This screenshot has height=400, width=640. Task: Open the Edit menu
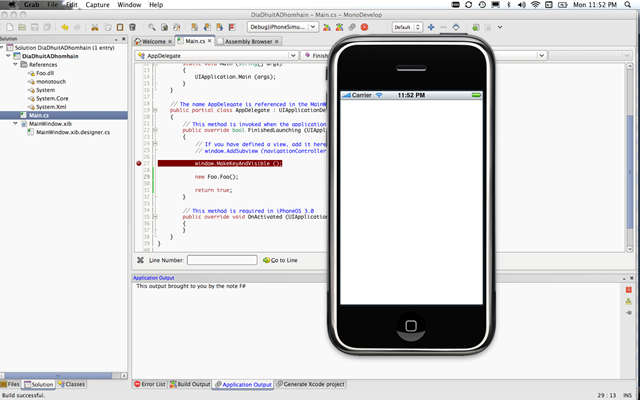coord(72,5)
